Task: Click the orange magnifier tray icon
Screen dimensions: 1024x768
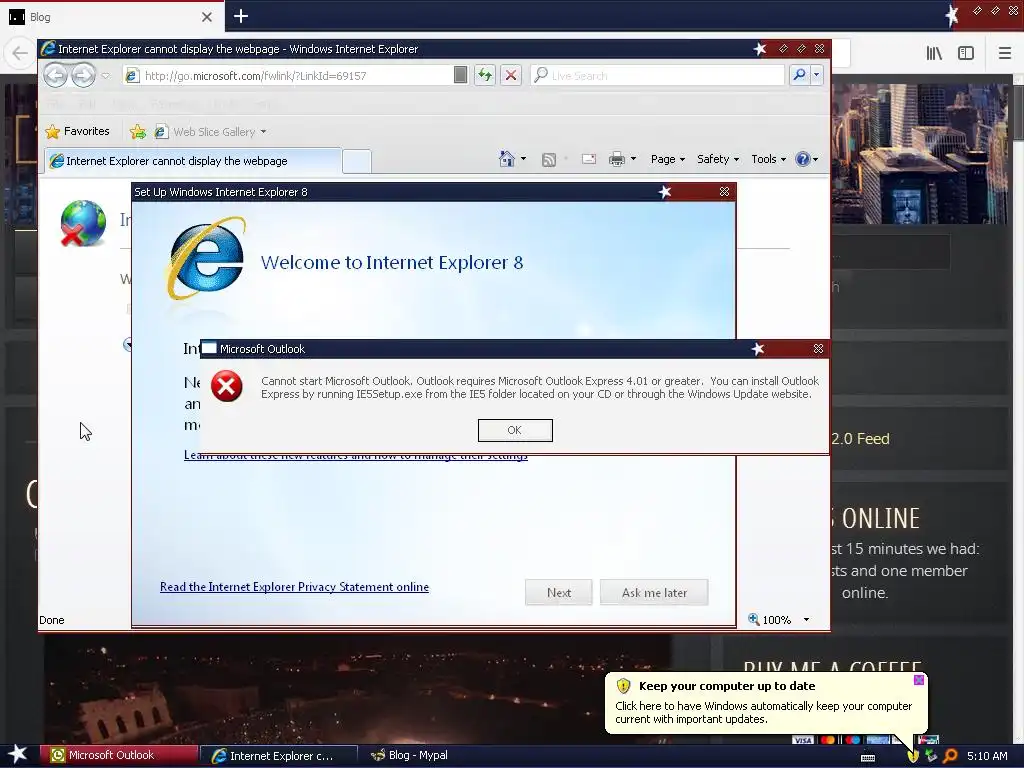Action: pyautogui.click(x=951, y=756)
